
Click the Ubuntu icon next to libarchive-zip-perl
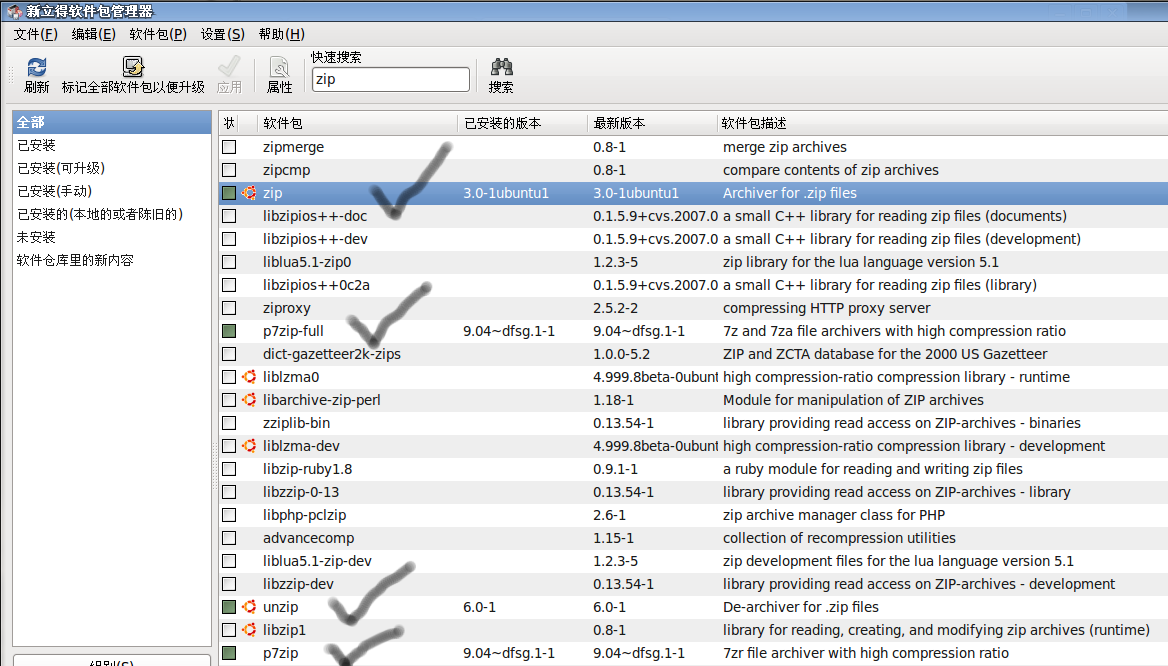[x=249, y=400]
